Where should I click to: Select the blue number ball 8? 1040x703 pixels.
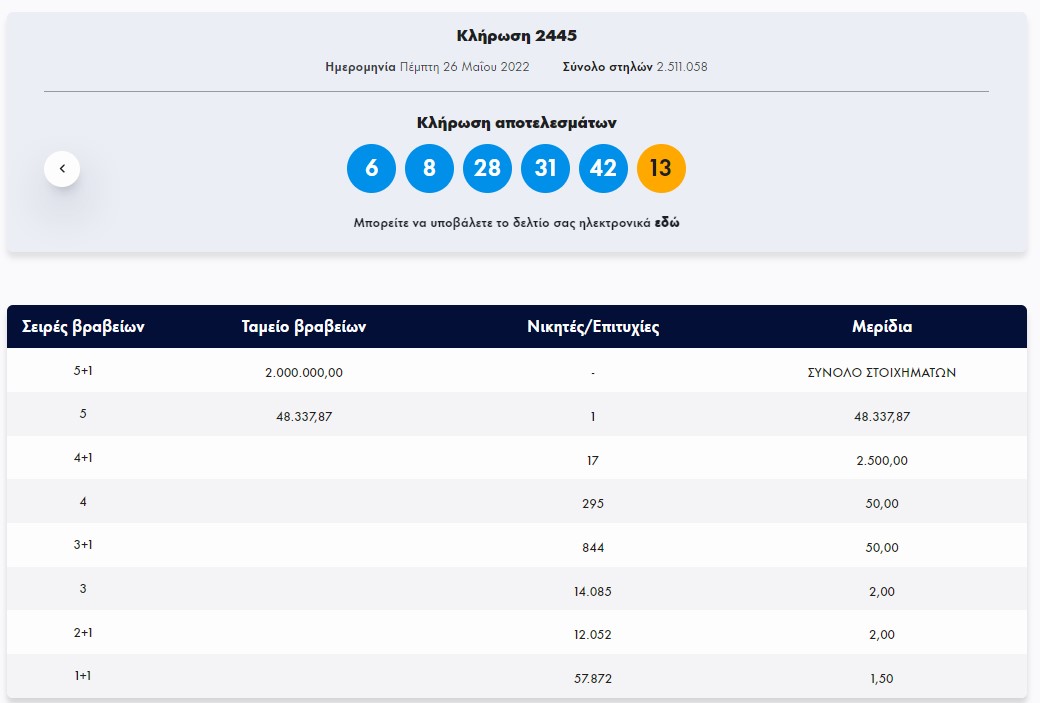(x=429, y=168)
